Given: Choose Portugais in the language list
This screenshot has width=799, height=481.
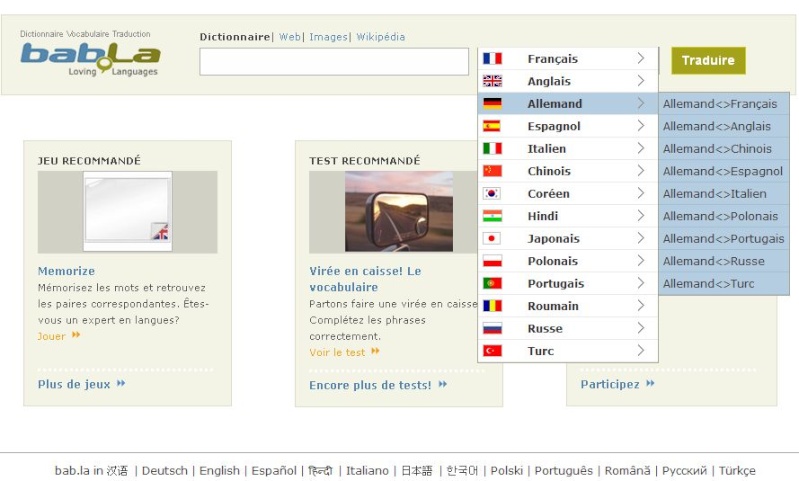Looking at the screenshot, I should point(568,283).
